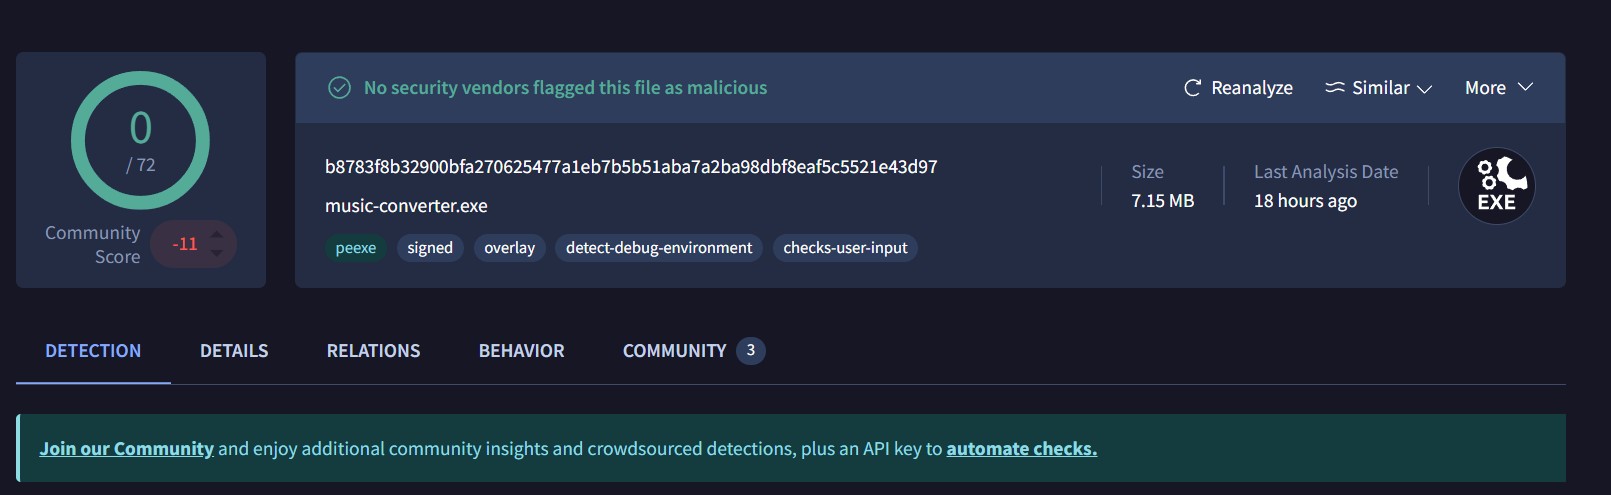The image size is (1611, 495).
Task: Downvote community score with down arrow
Action: pos(217,253)
